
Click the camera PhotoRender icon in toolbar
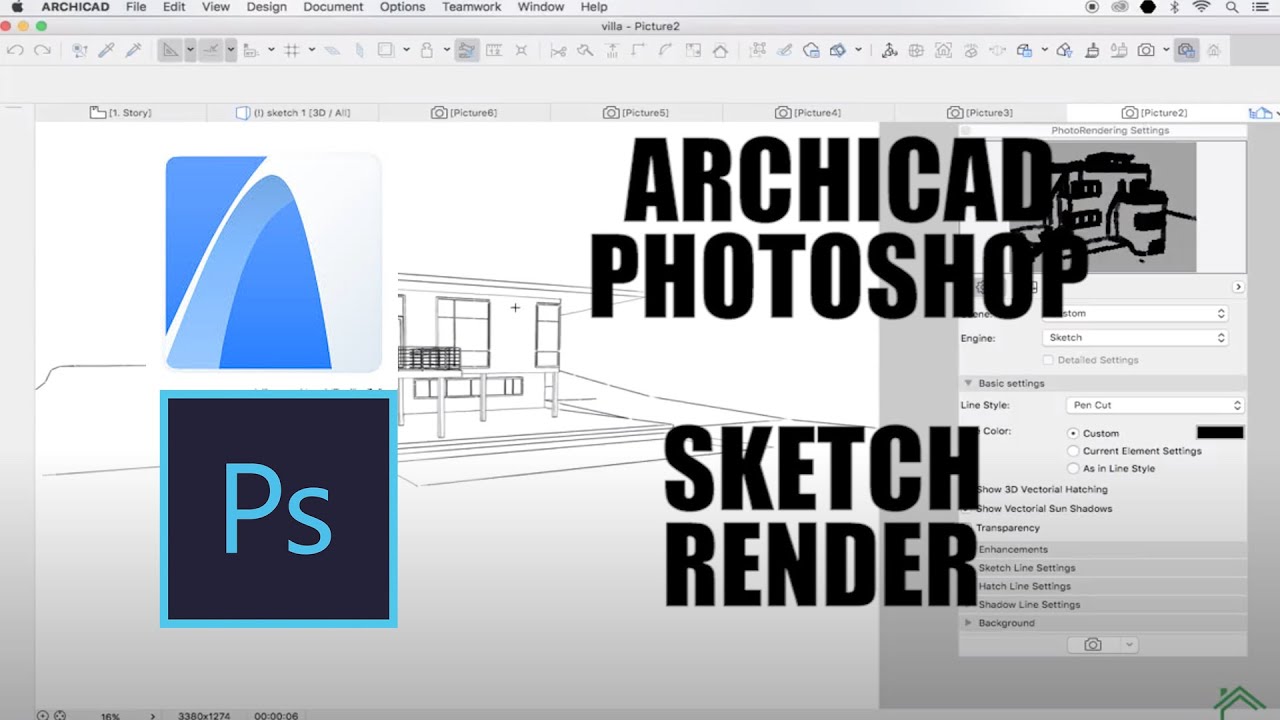pyautogui.click(x=1146, y=50)
